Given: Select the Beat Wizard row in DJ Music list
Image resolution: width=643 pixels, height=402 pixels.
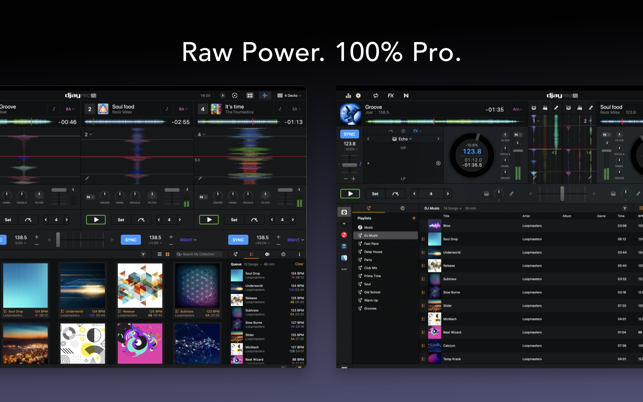Looking at the screenshot, I should [531, 332].
